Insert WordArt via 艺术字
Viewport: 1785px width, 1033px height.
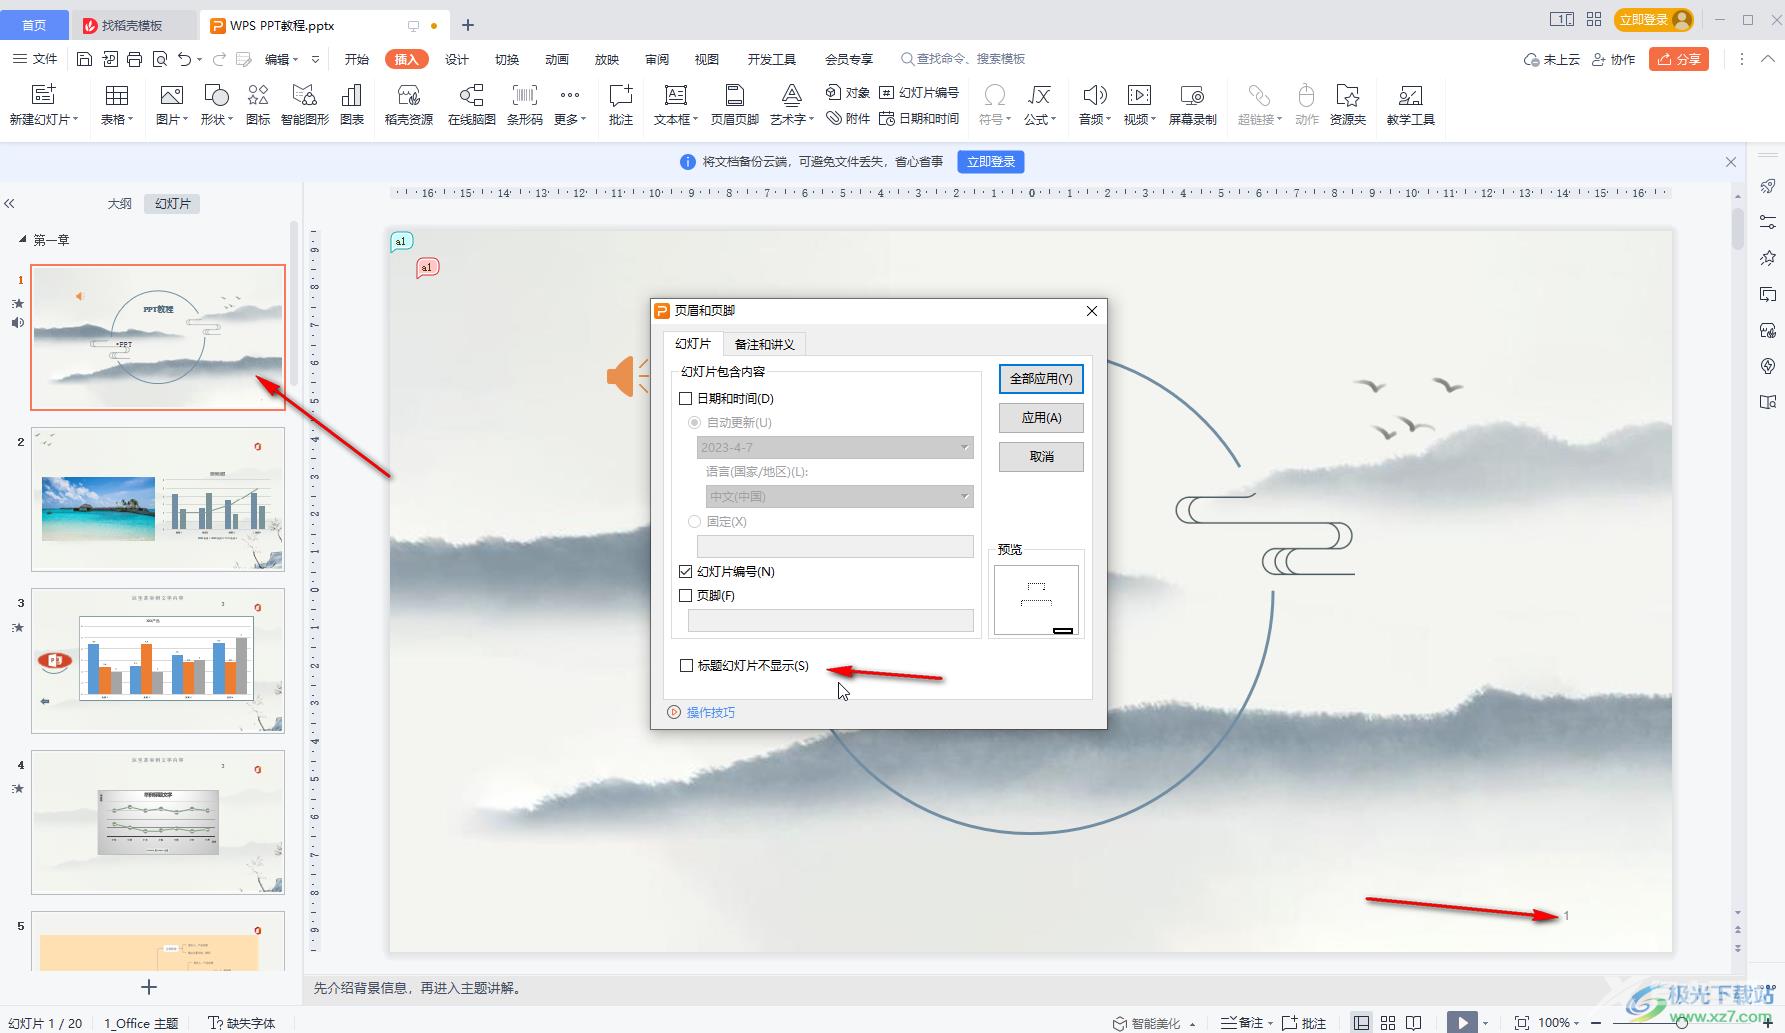792,105
